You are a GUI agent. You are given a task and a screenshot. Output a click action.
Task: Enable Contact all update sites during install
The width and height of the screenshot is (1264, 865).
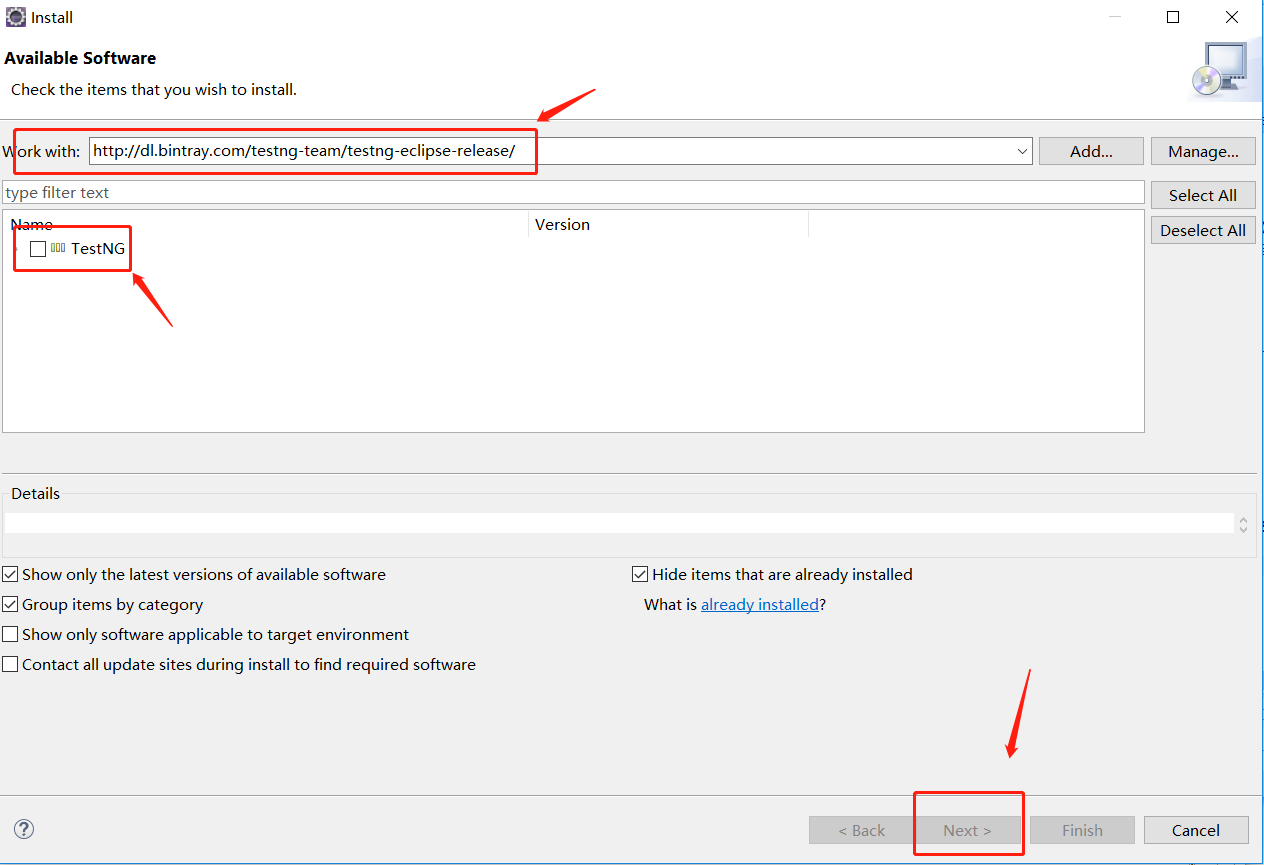pos(10,665)
